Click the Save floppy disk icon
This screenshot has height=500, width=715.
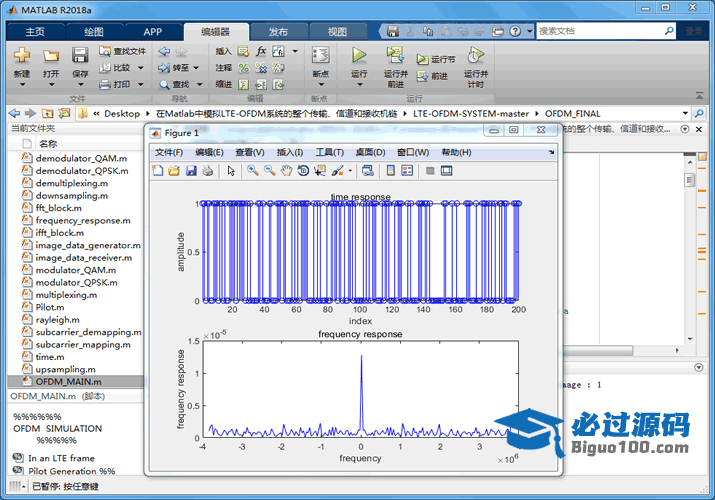[x=80, y=55]
